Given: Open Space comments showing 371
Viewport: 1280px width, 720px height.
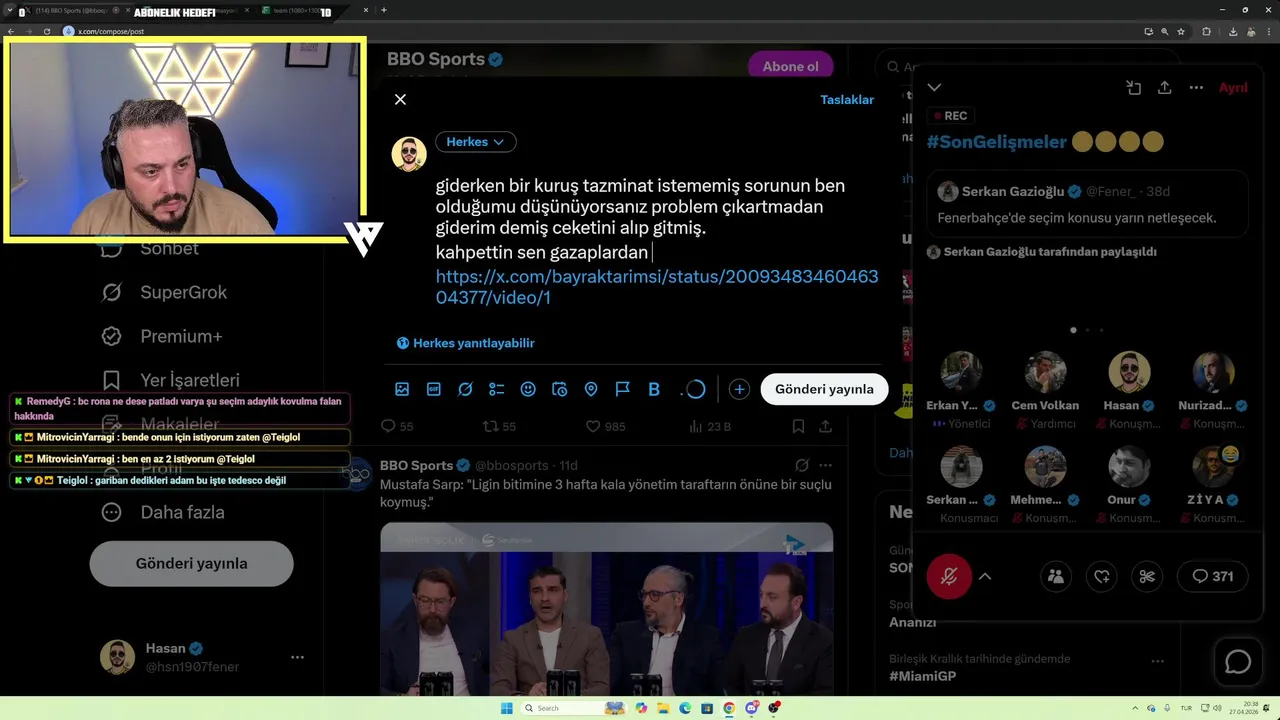Looking at the screenshot, I should [1212, 576].
